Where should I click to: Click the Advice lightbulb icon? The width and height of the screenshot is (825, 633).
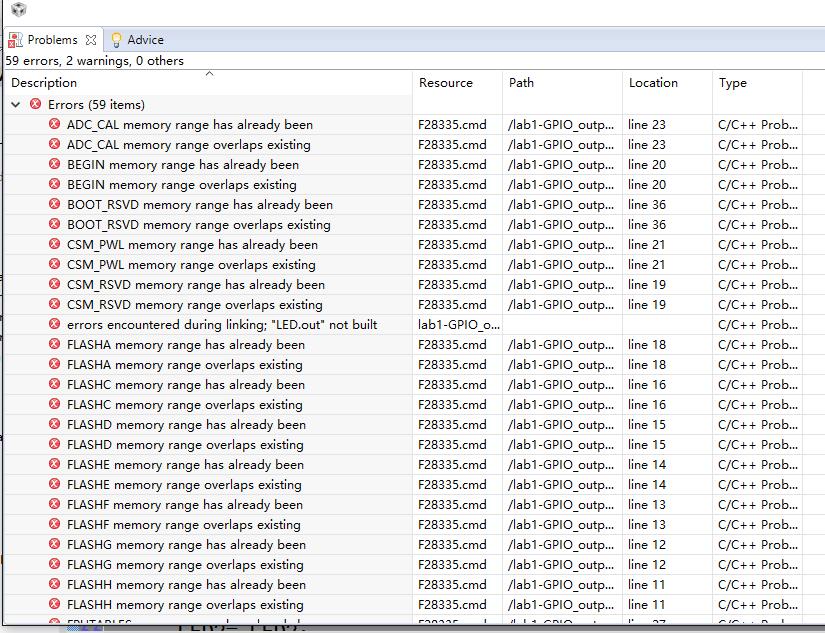(116, 40)
